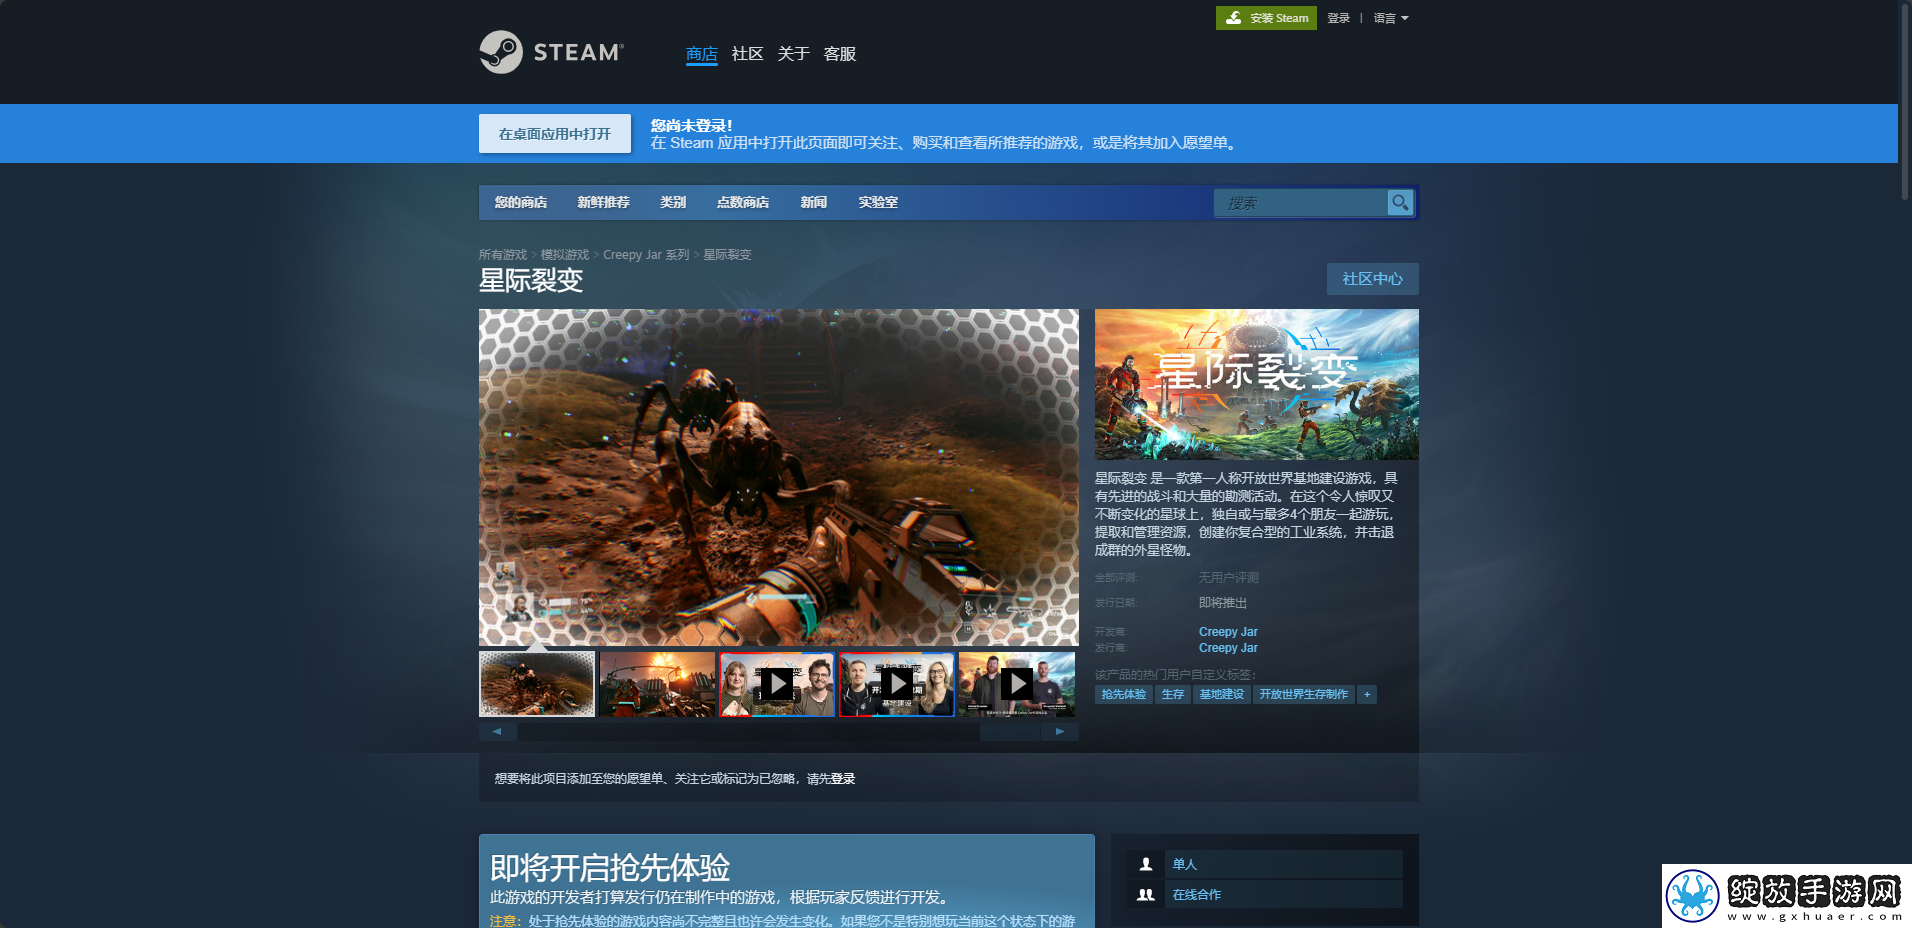Follow the 星际裂变 breadcrumb link
Viewport: 1912px width, 928px height.
click(x=727, y=255)
